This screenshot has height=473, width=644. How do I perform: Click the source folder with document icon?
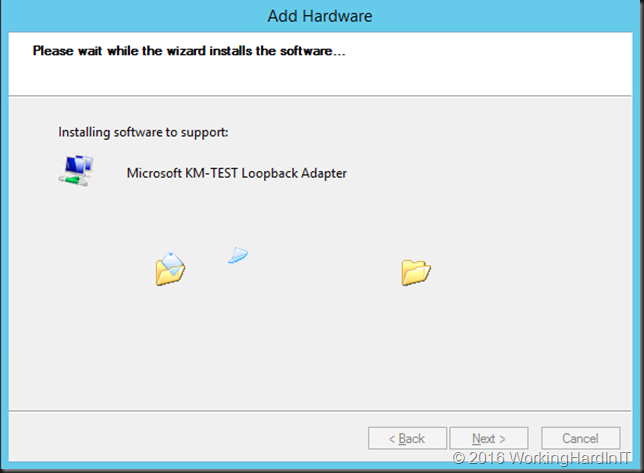coord(170,269)
